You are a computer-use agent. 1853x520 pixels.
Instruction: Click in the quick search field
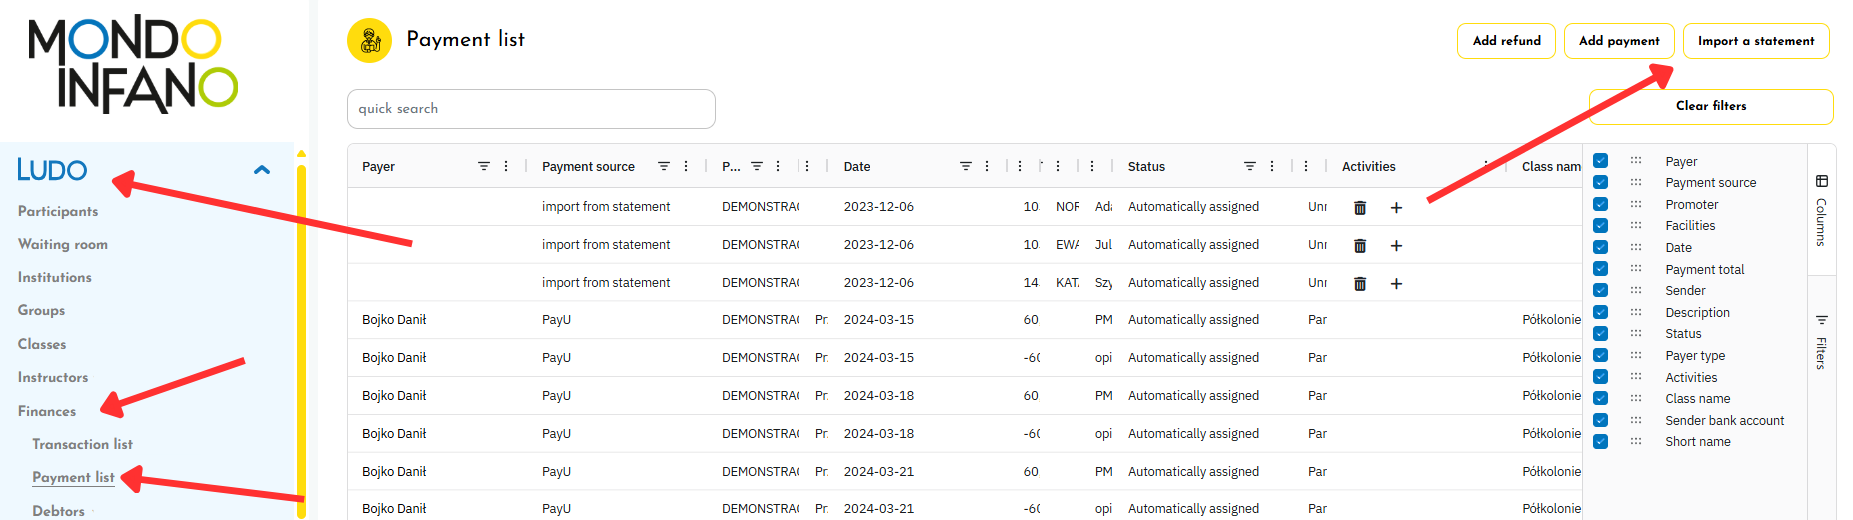(x=531, y=109)
